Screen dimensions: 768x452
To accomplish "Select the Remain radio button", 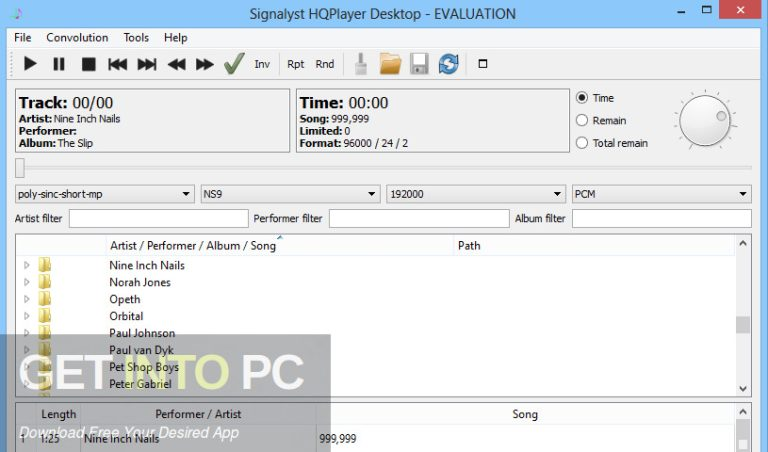I will [582, 120].
